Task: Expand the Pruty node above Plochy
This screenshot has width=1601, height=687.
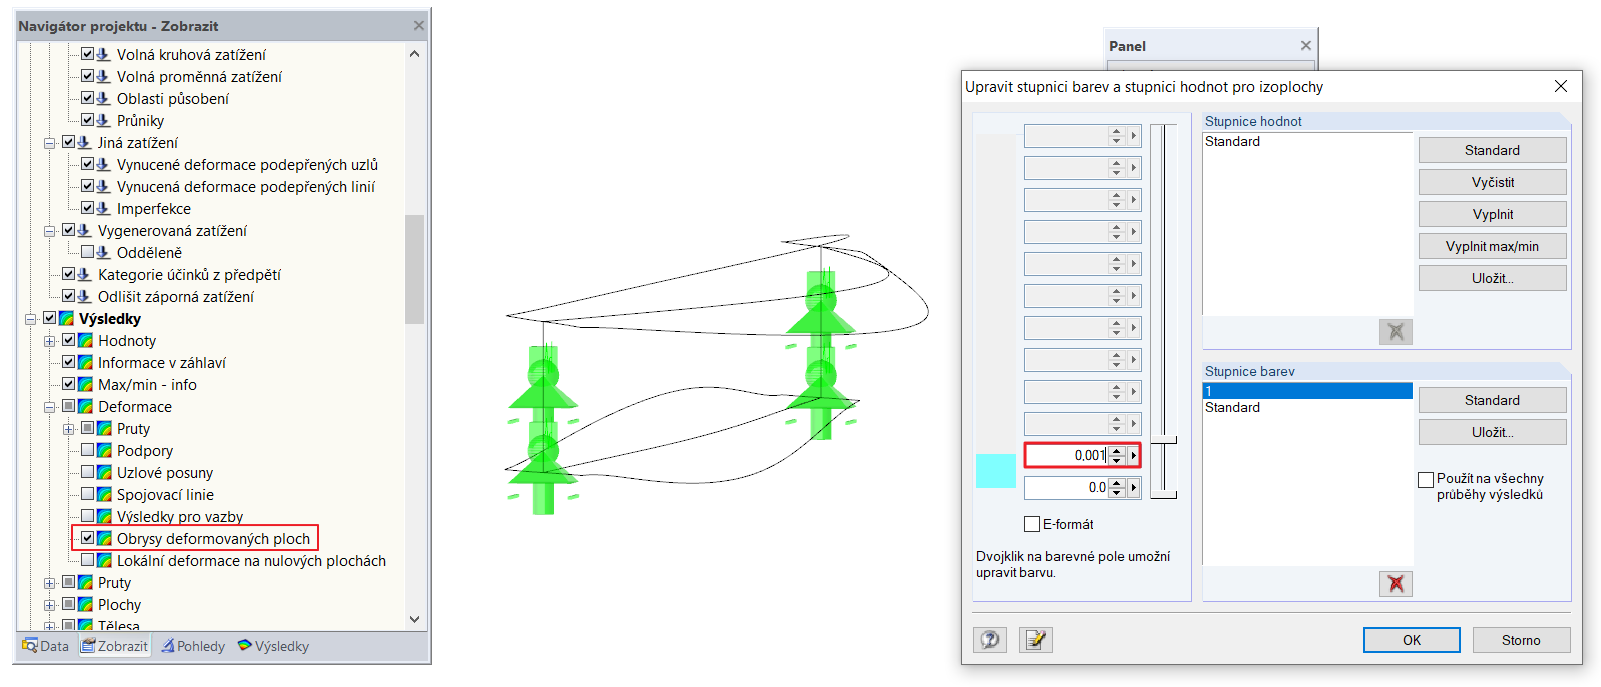Action: pos(50,583)
